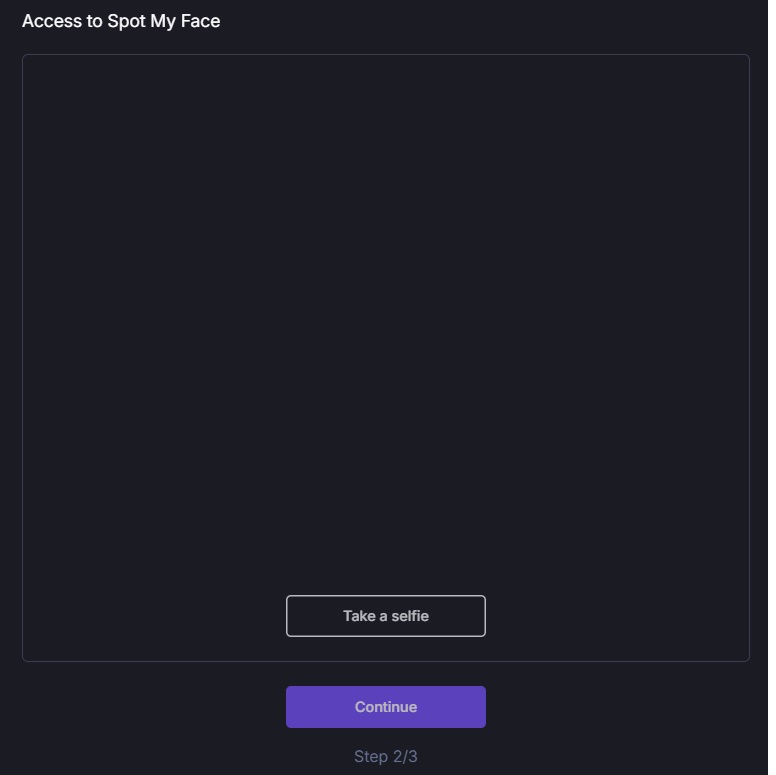This screenshot has height=775, width=776.
Task: Select the outlined selfie capture button
Action: (x=385, y=616)
